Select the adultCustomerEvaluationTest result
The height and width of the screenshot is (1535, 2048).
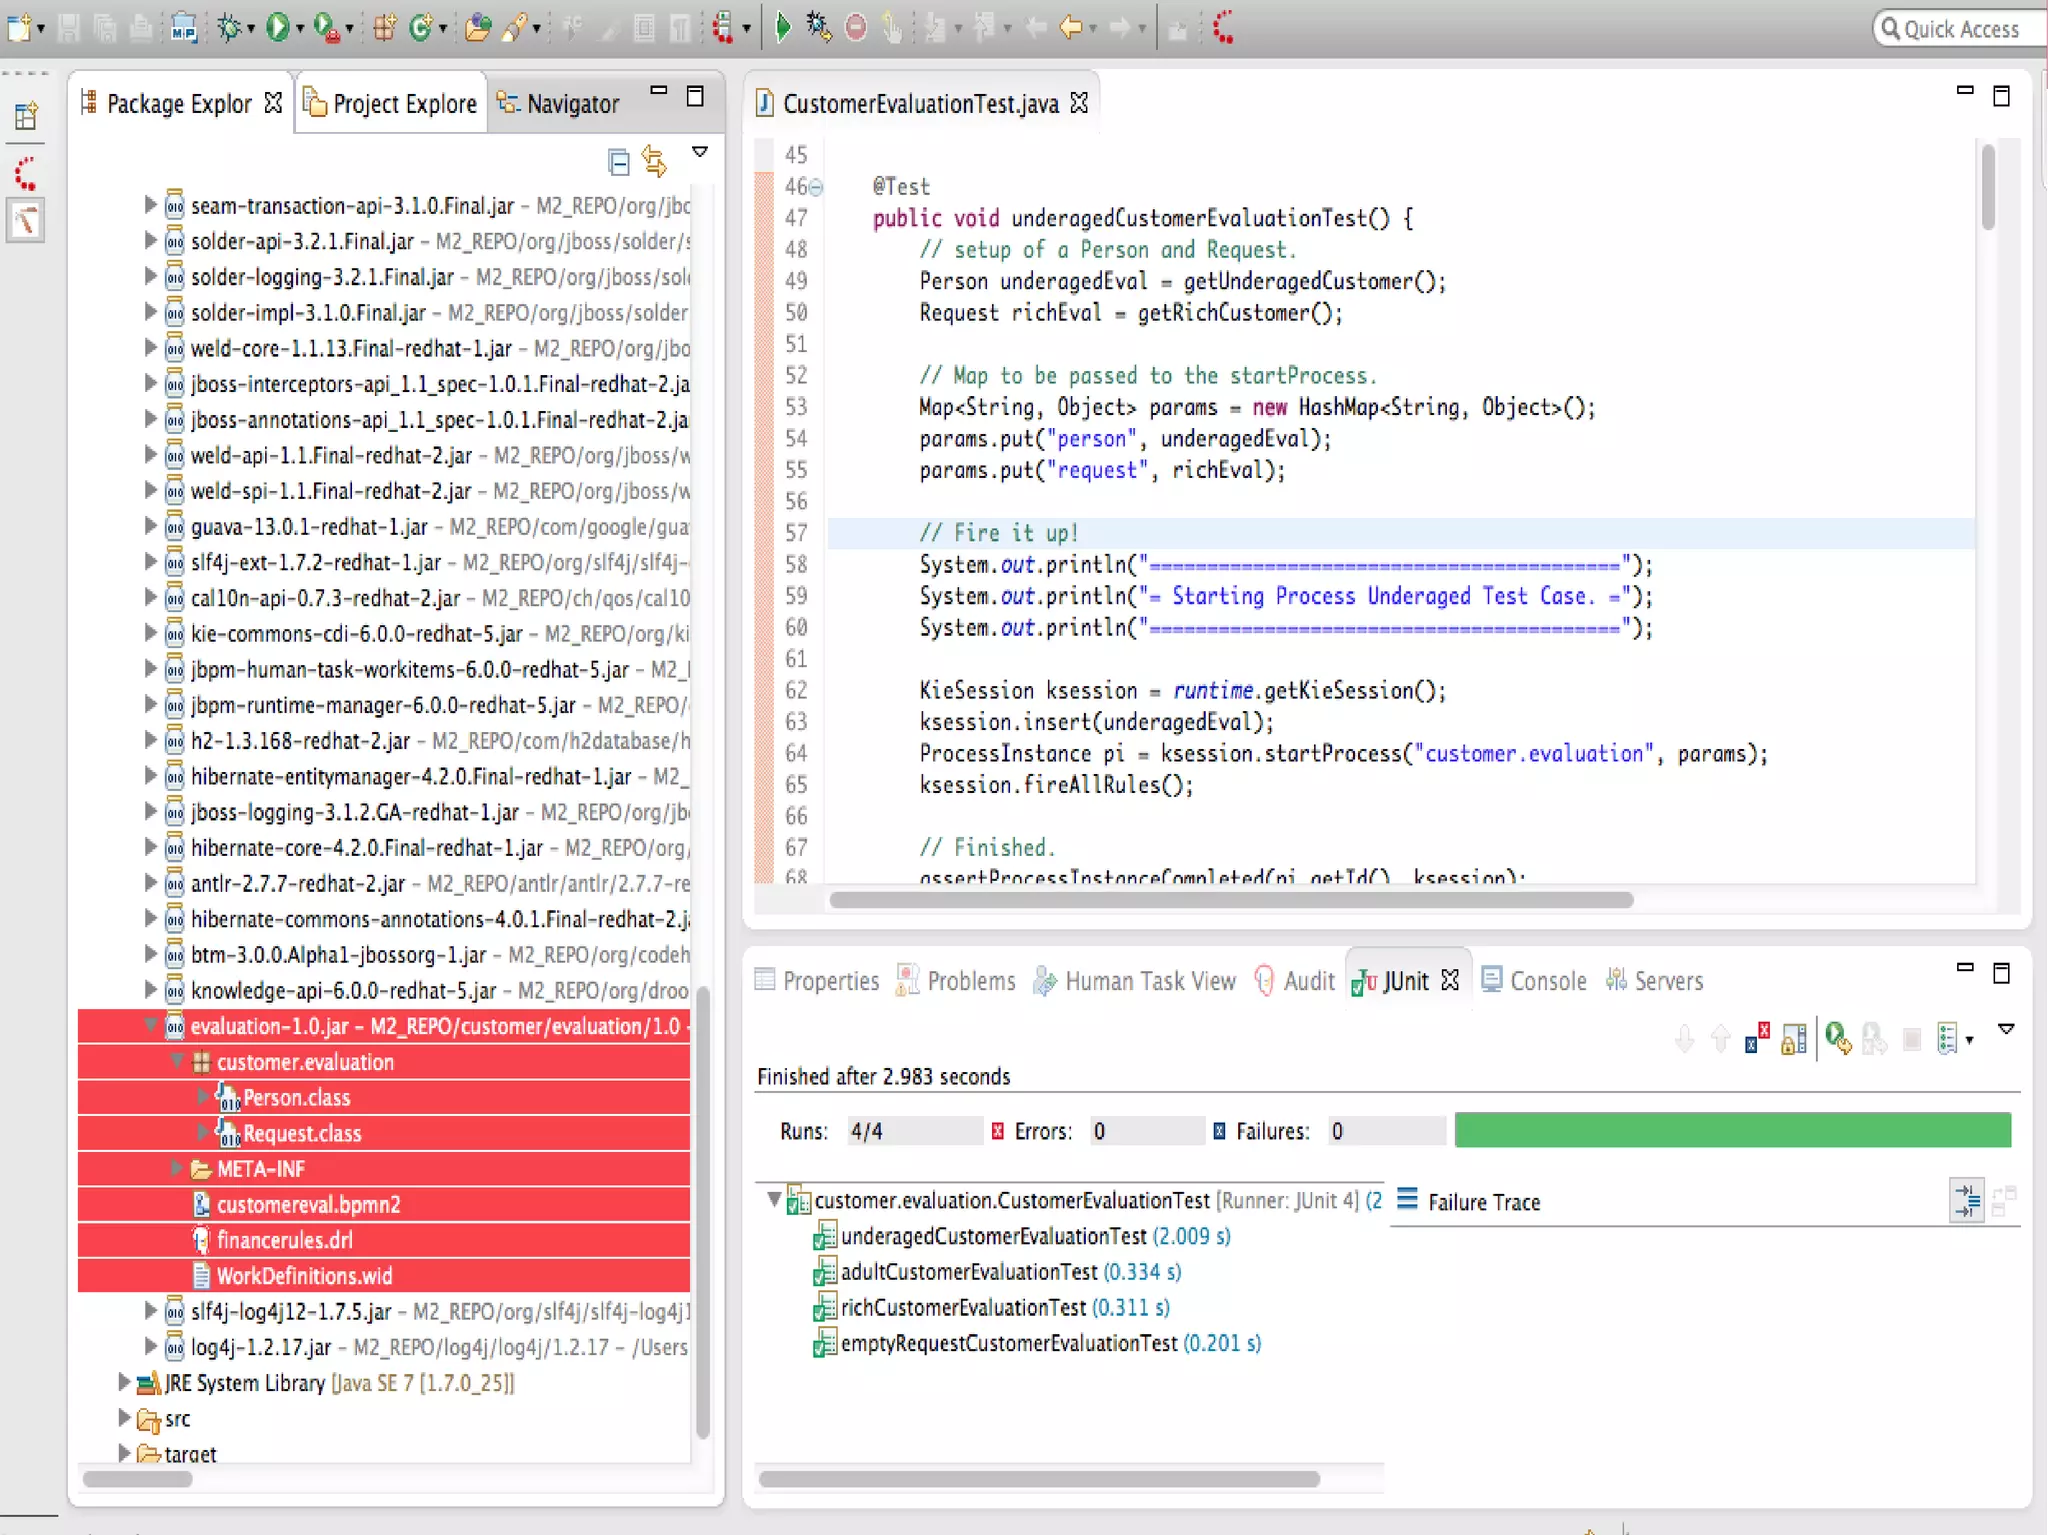[x=968, y=1272]
